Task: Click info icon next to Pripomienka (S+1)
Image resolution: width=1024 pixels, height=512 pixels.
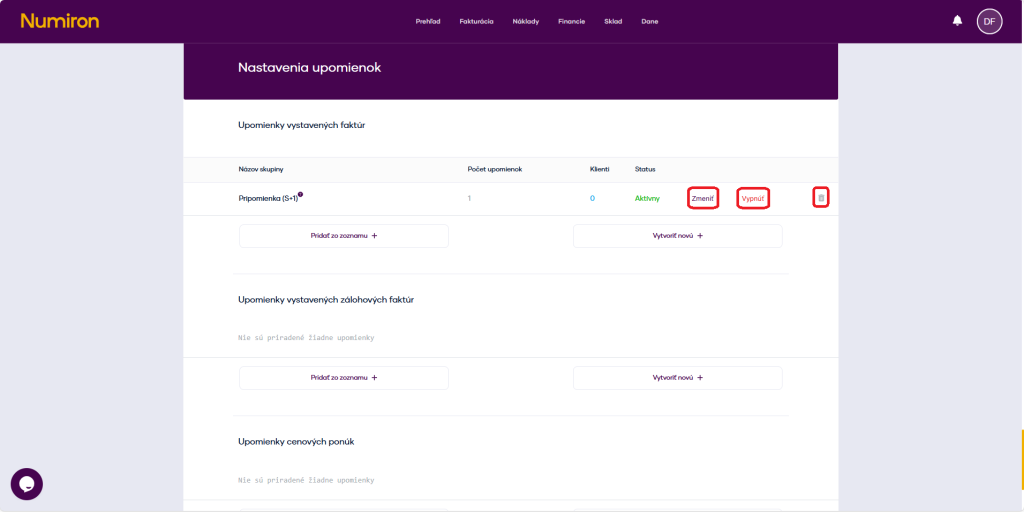Action: (x=300, y=195)
